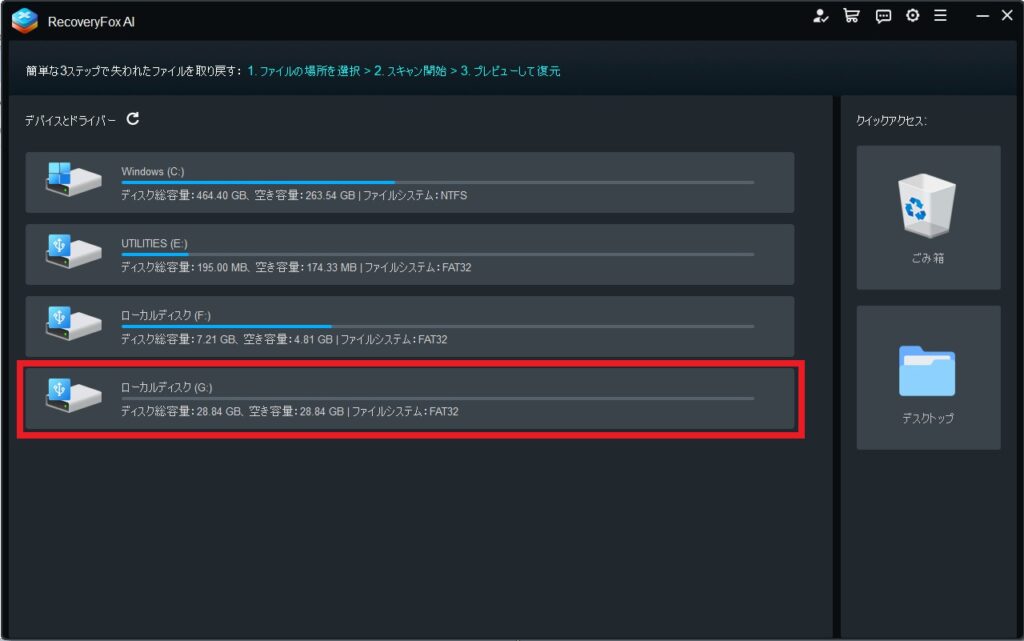Click the ごみ箱 label

pyautogui.click(x=928, y=258)
